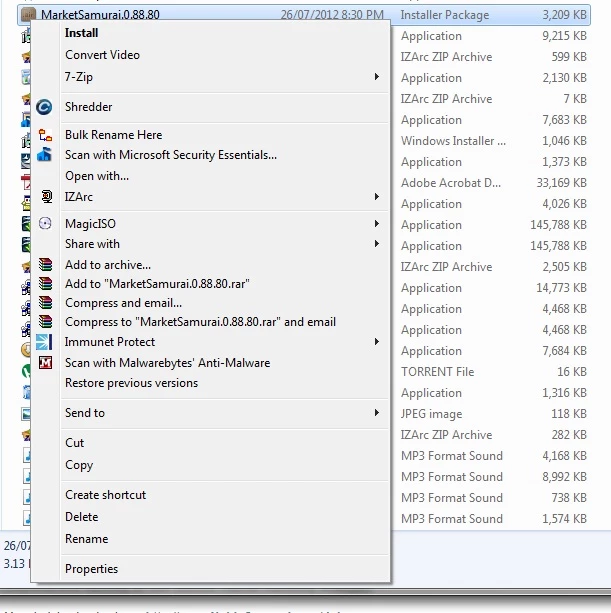Click the MP3 Format Sound 1,574 KB row
Viewport: 611px width, 613px height.
coord(494,519)
